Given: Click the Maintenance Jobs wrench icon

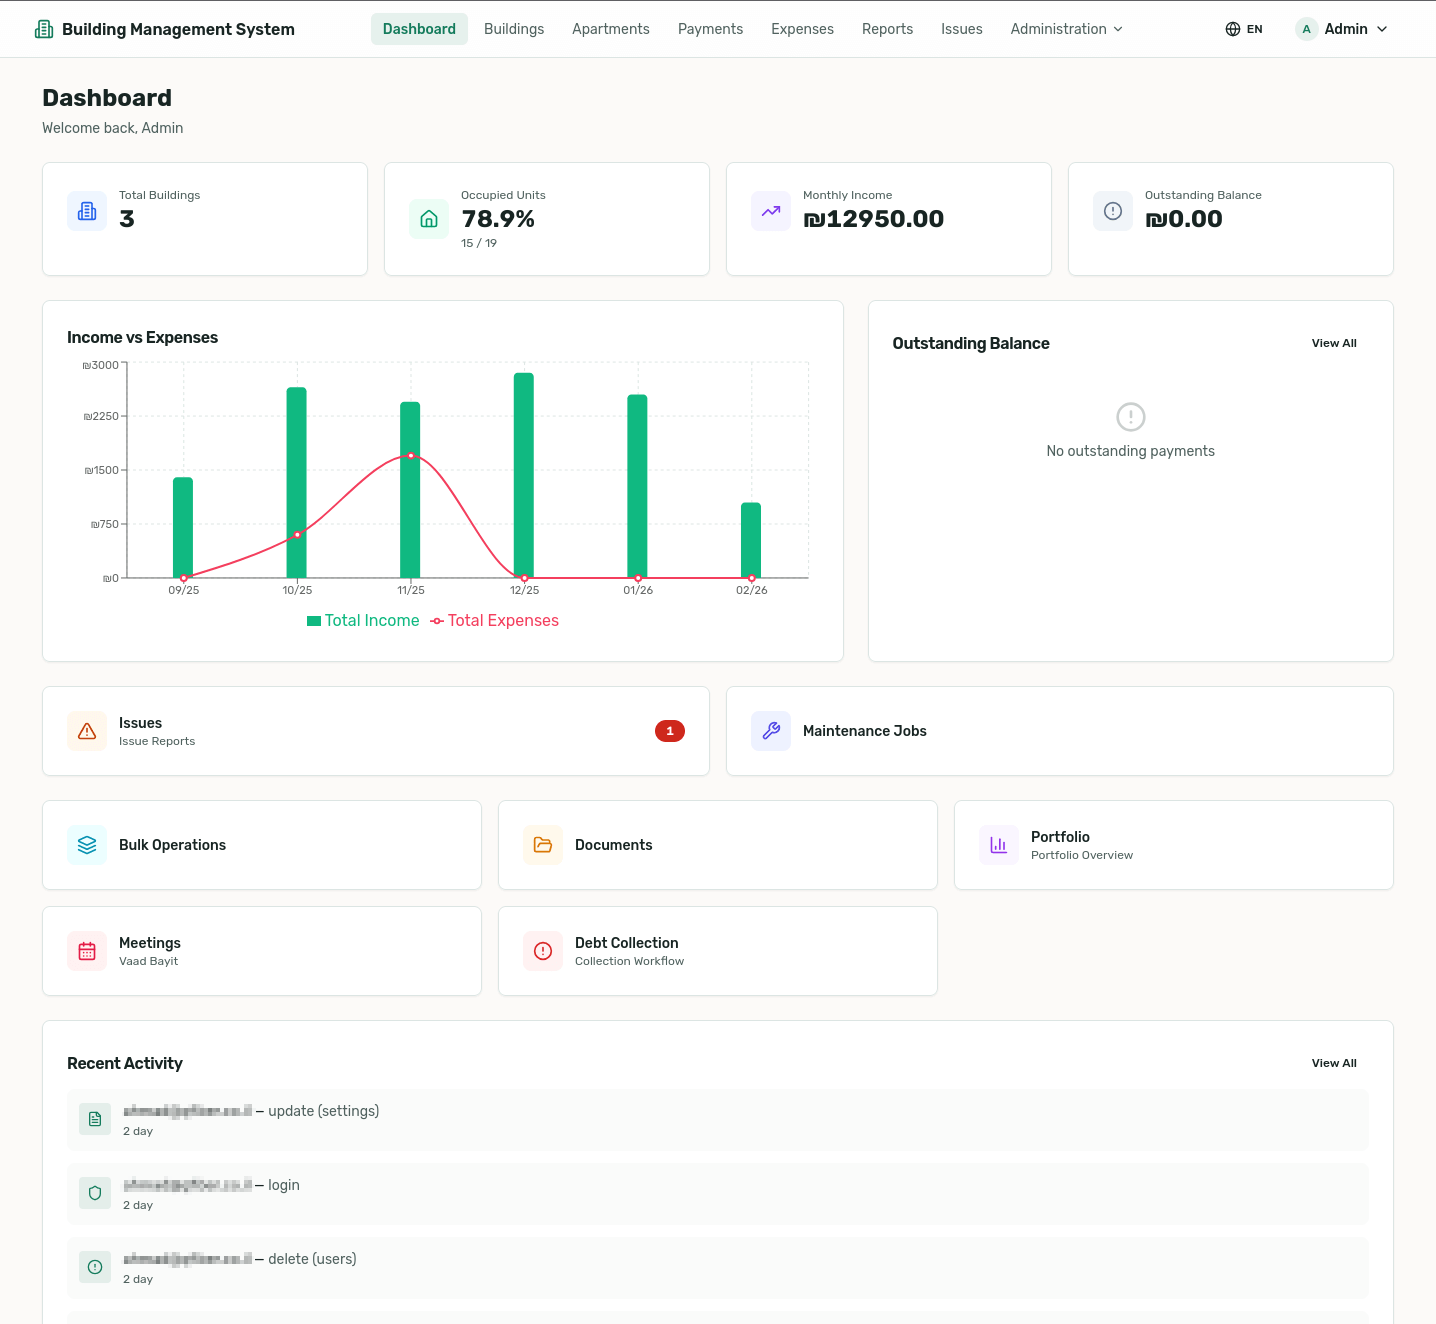Looking at the screenshot, I should pos(771,731).
